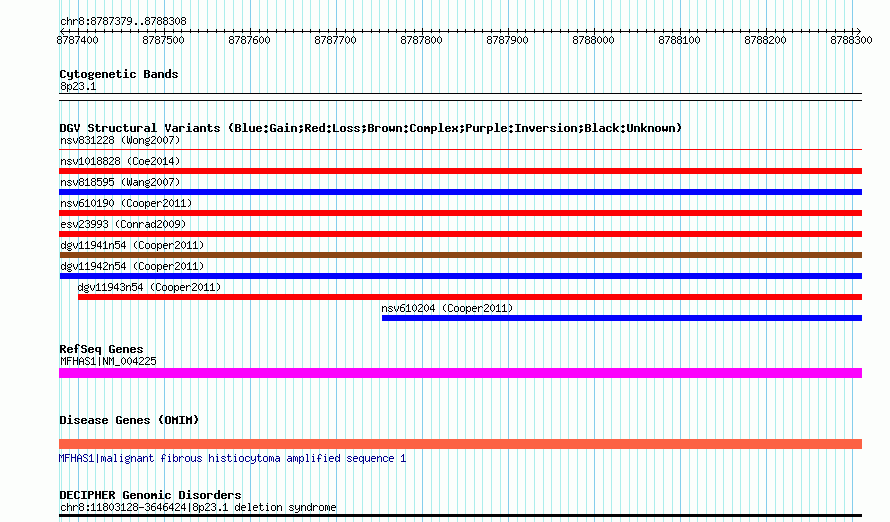Select the Disease Genes (OMIM) track heading
This screenshot has width=890, height=522.
129,420
